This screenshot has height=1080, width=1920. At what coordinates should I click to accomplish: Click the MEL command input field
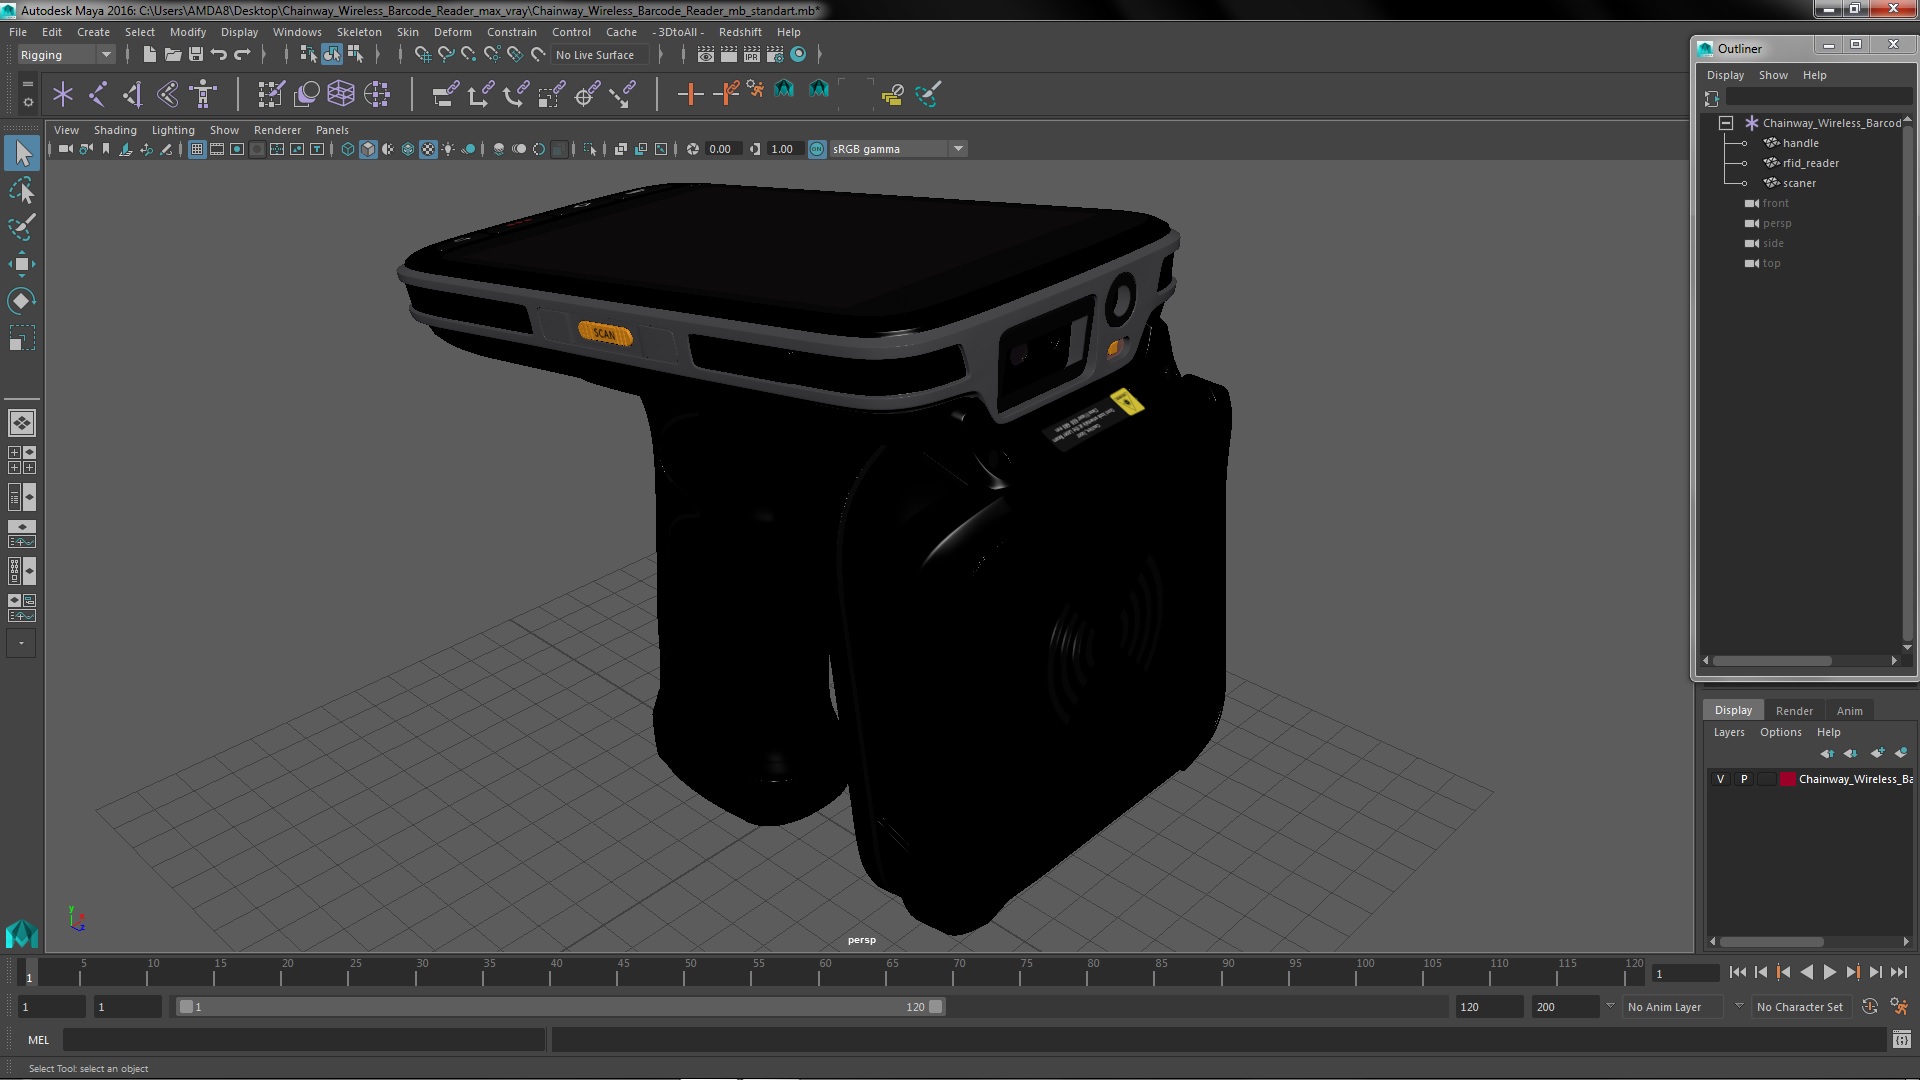click(304, 1040)
